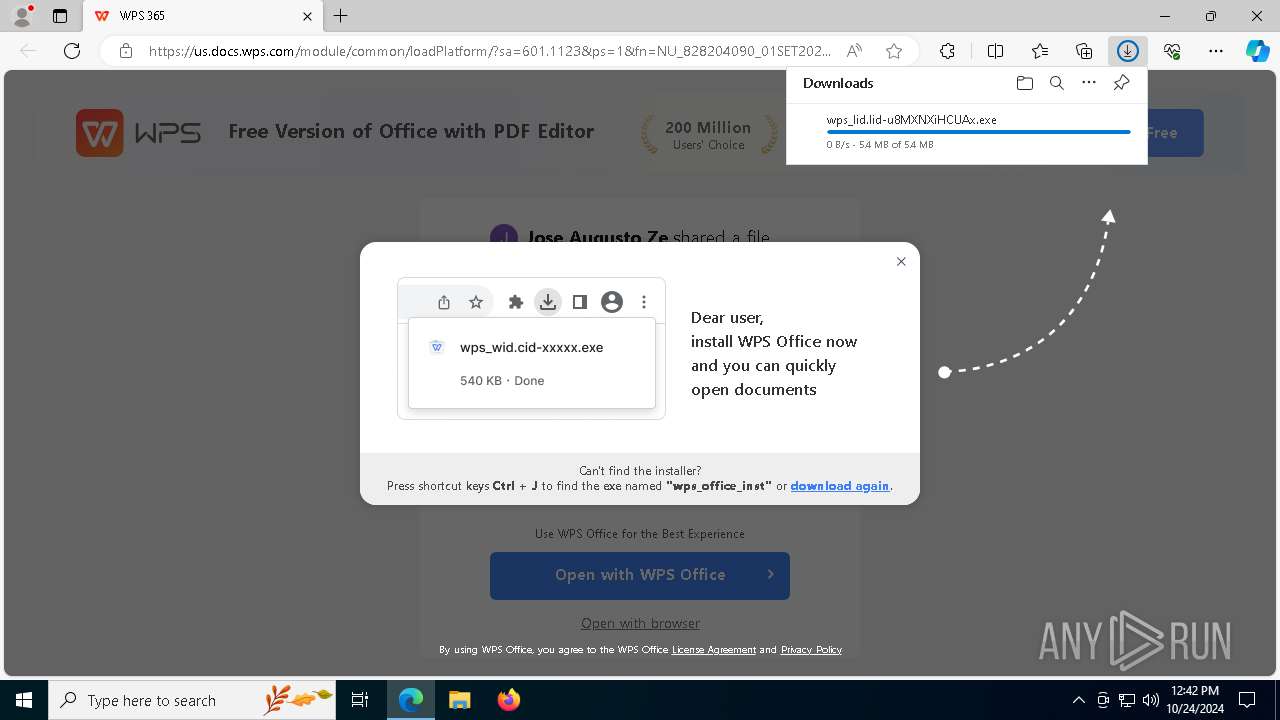The width and height of the screenshot is (1280, 720).
Task: Click the download progress bar
Action: pyautogui.click(x=978, y=132)
